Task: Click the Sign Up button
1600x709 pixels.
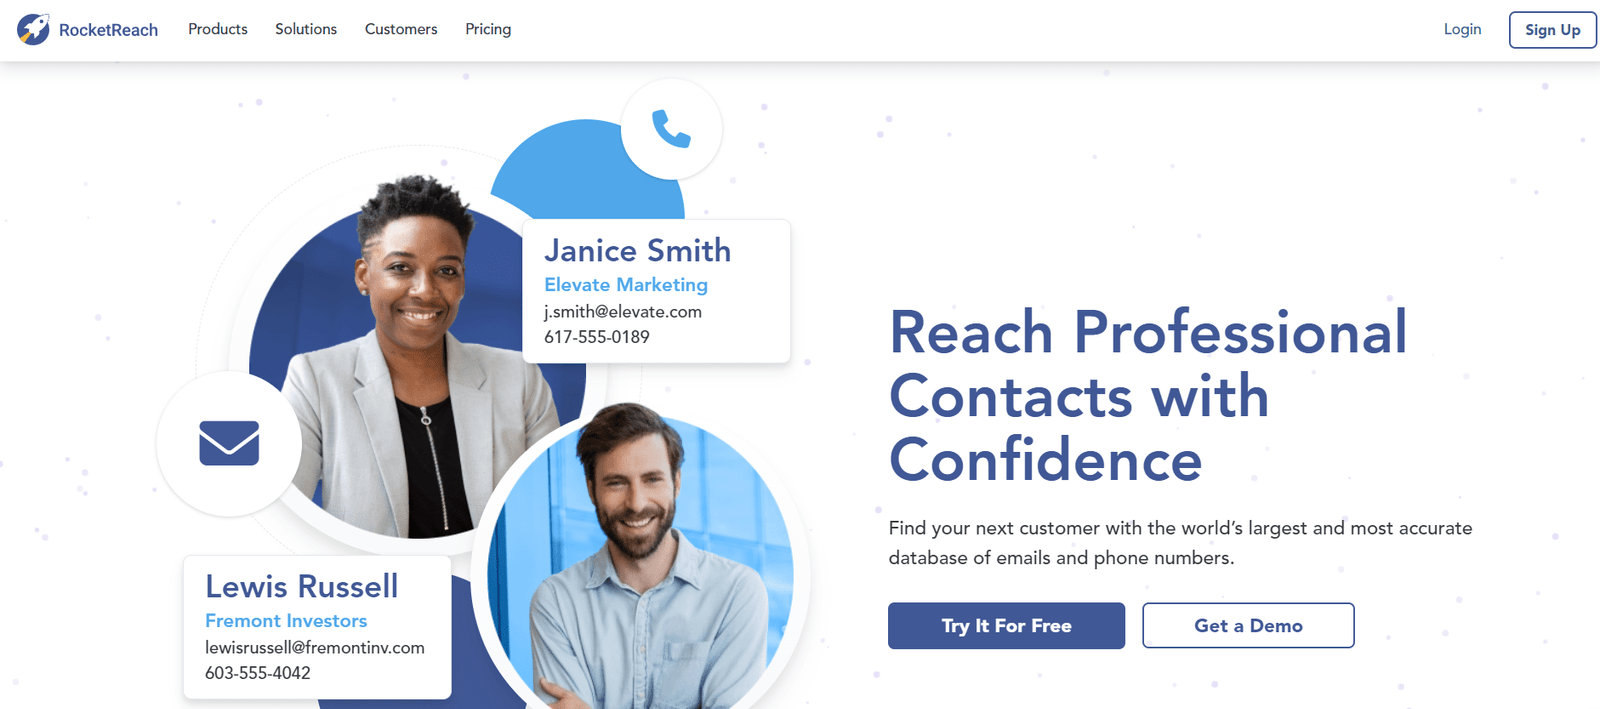Action: click(1552, 30)
